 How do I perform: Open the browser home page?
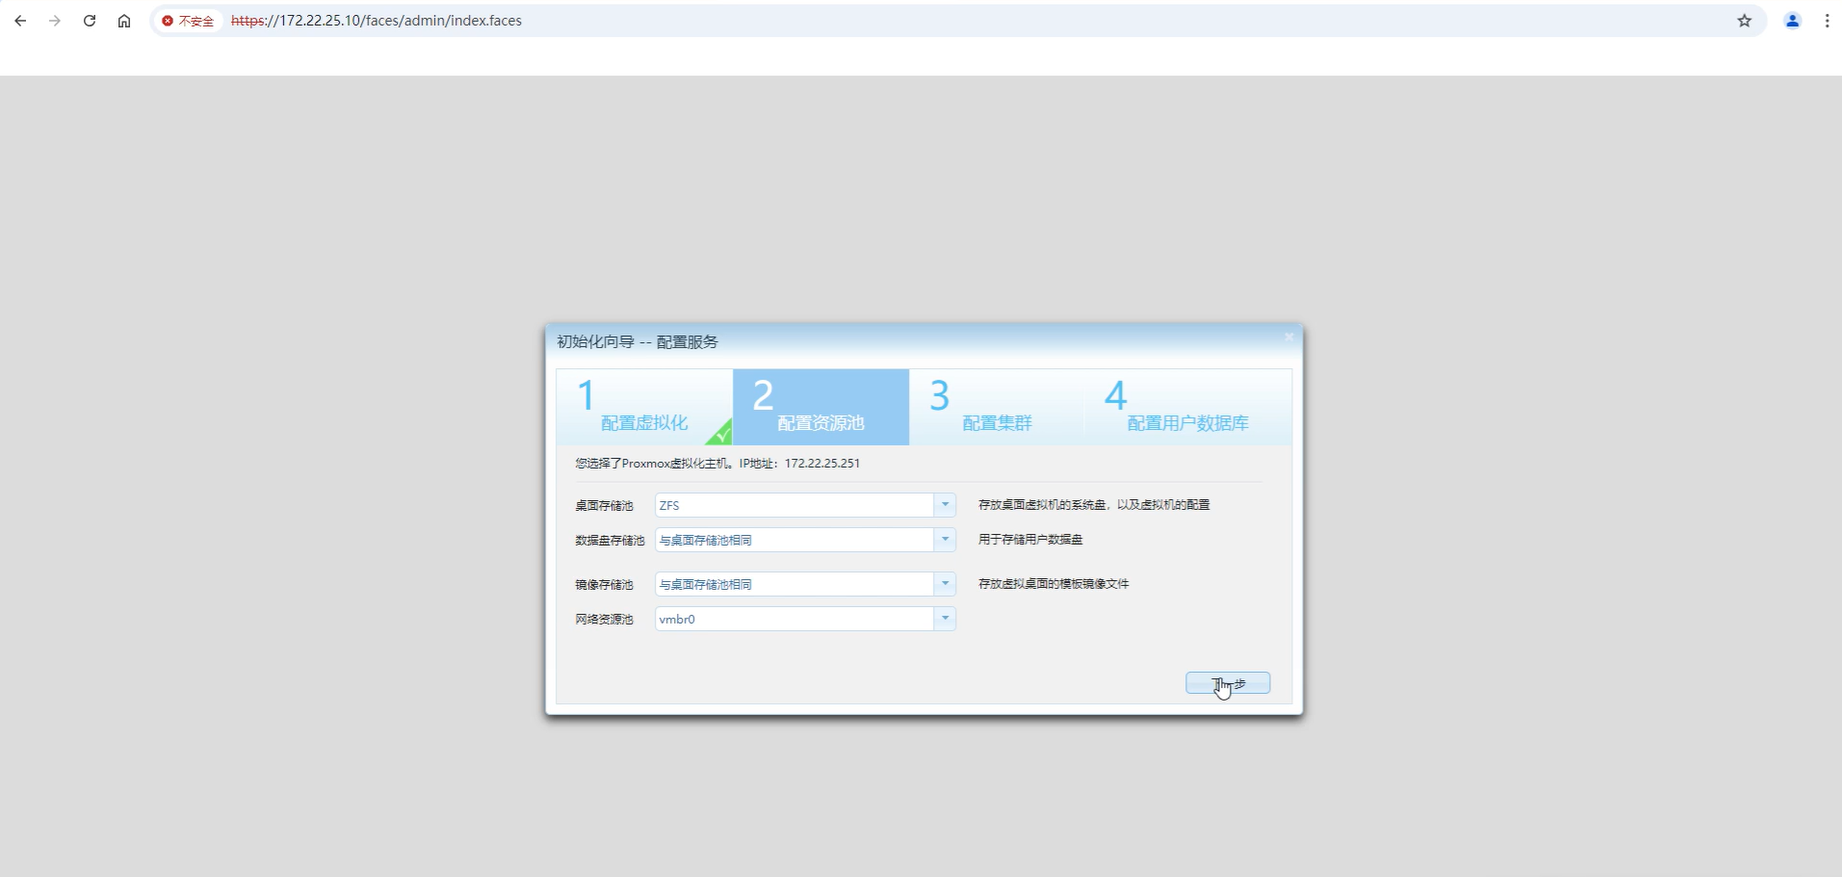point(124,20)
